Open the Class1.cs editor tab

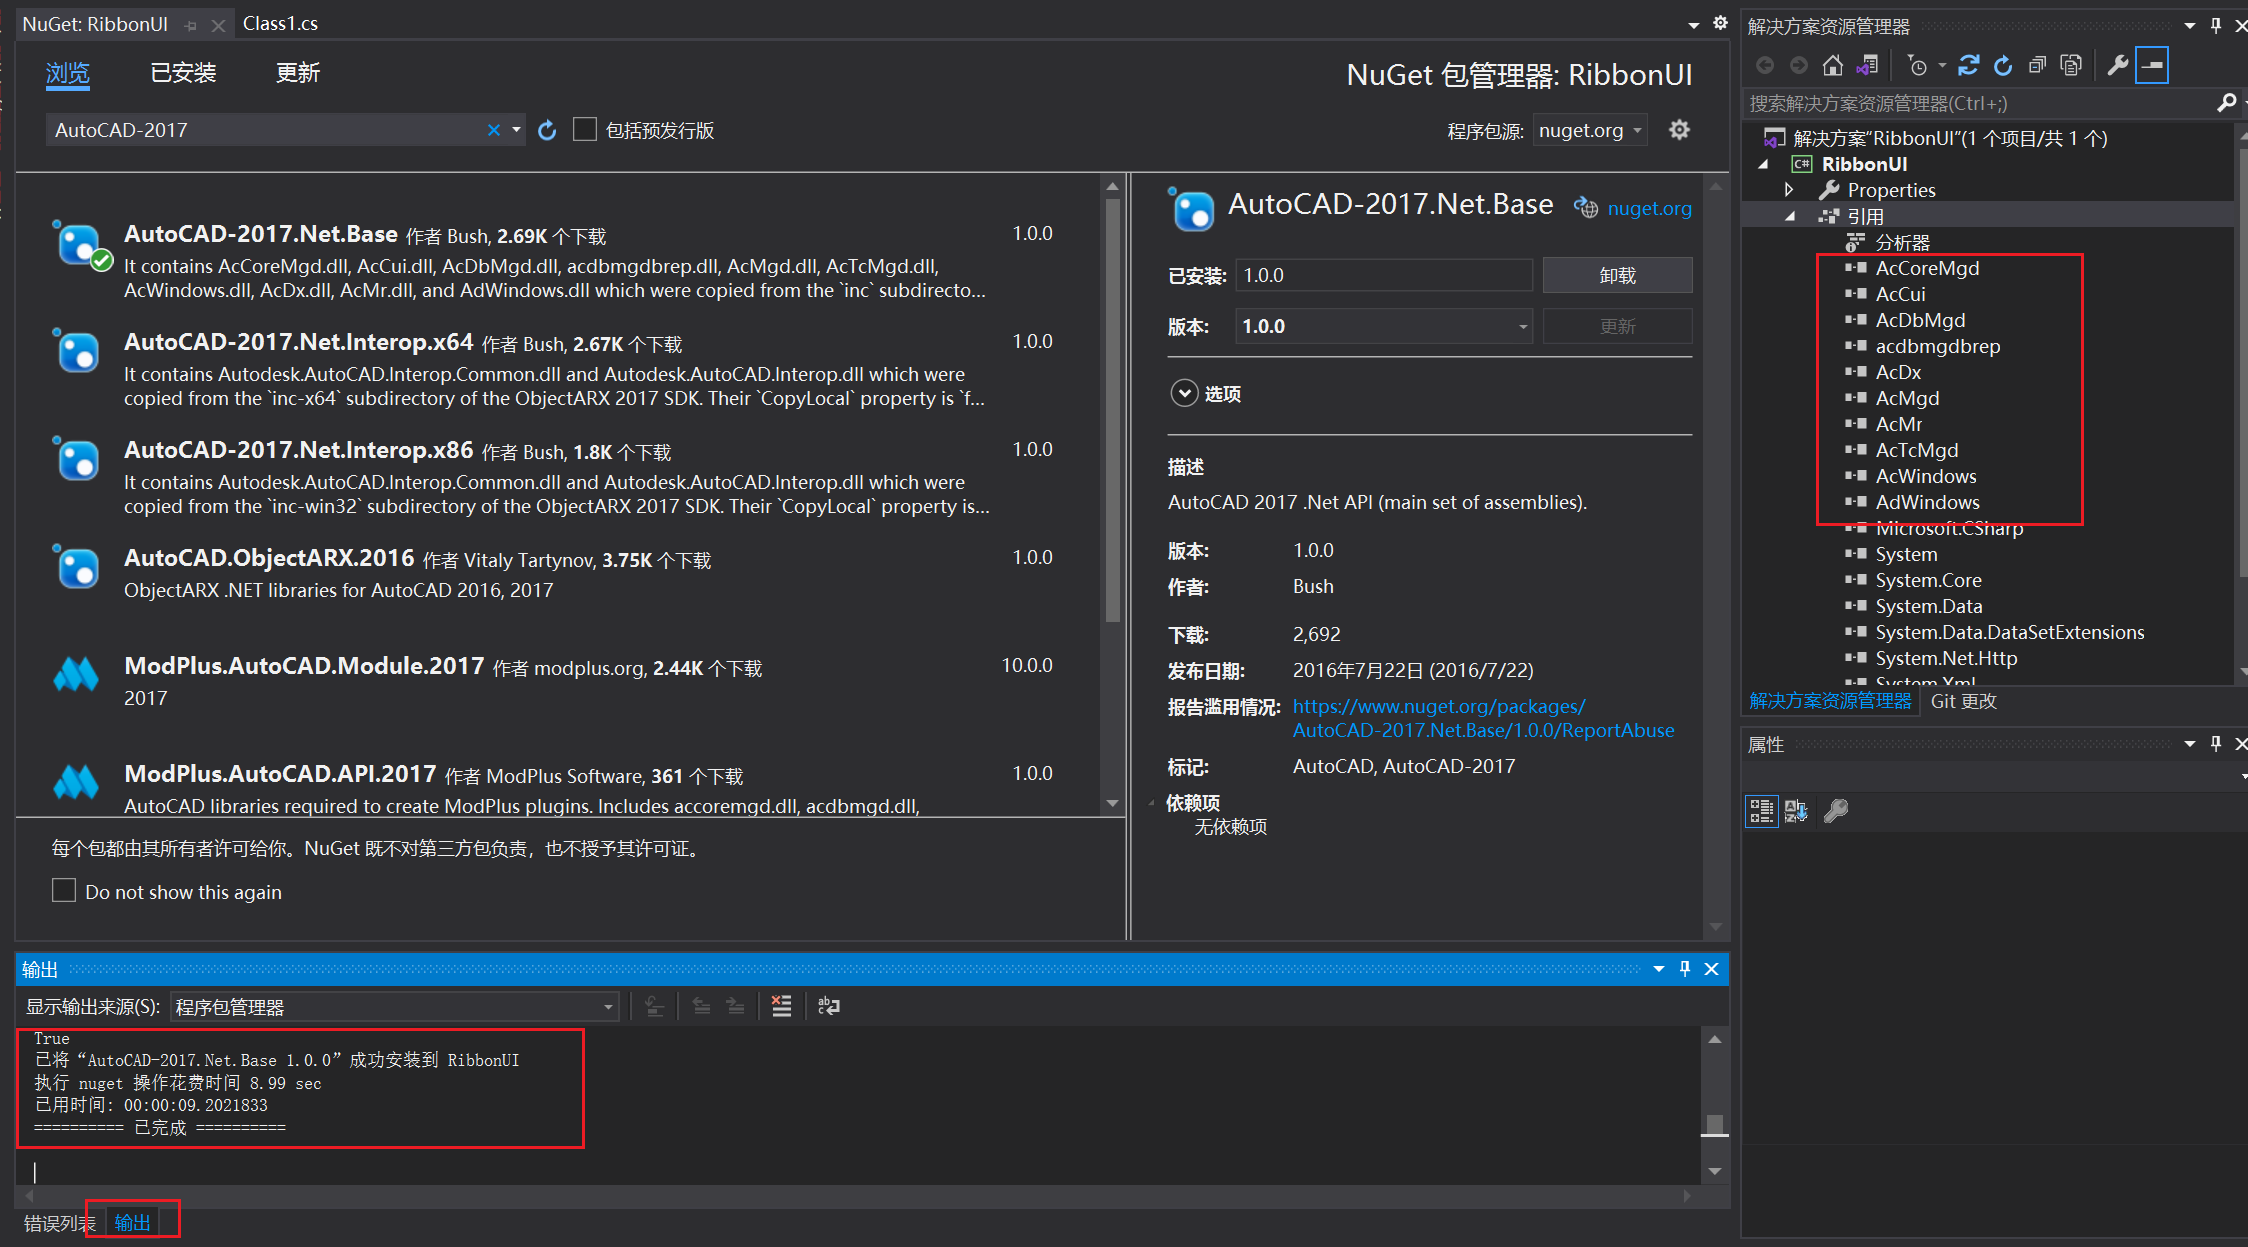[x=280, y=23]
